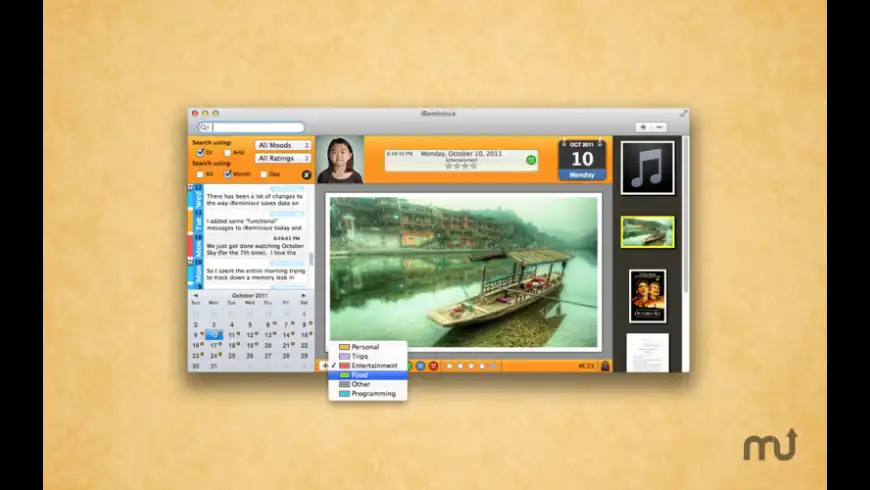The image size is (870, 490).
Task: Select October 14 in the calendar
Action: pyautogui.click(x=286, y=335)
